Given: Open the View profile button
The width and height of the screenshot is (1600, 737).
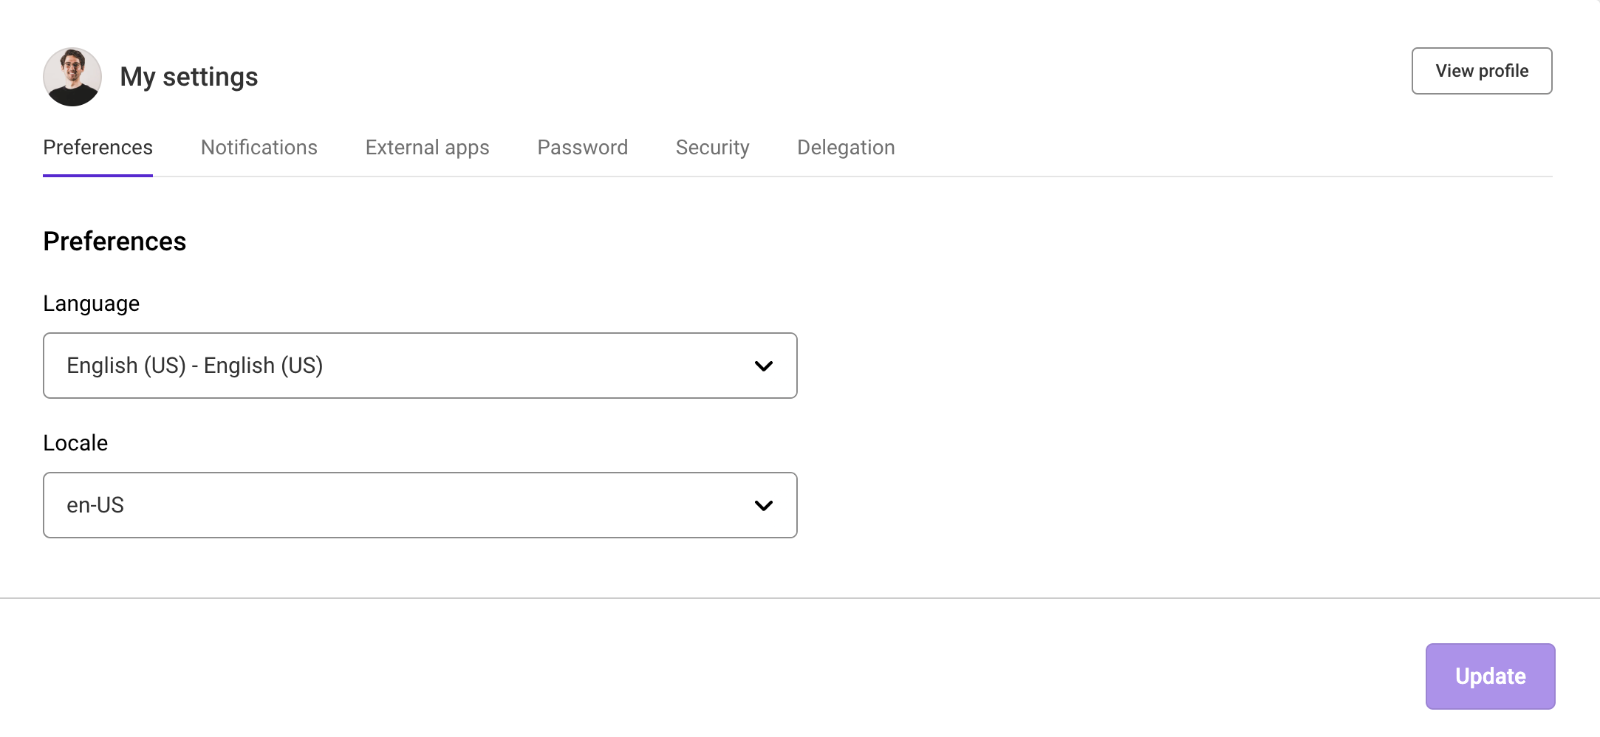Looking at the screenshot, I should (x=1481, y=71).
